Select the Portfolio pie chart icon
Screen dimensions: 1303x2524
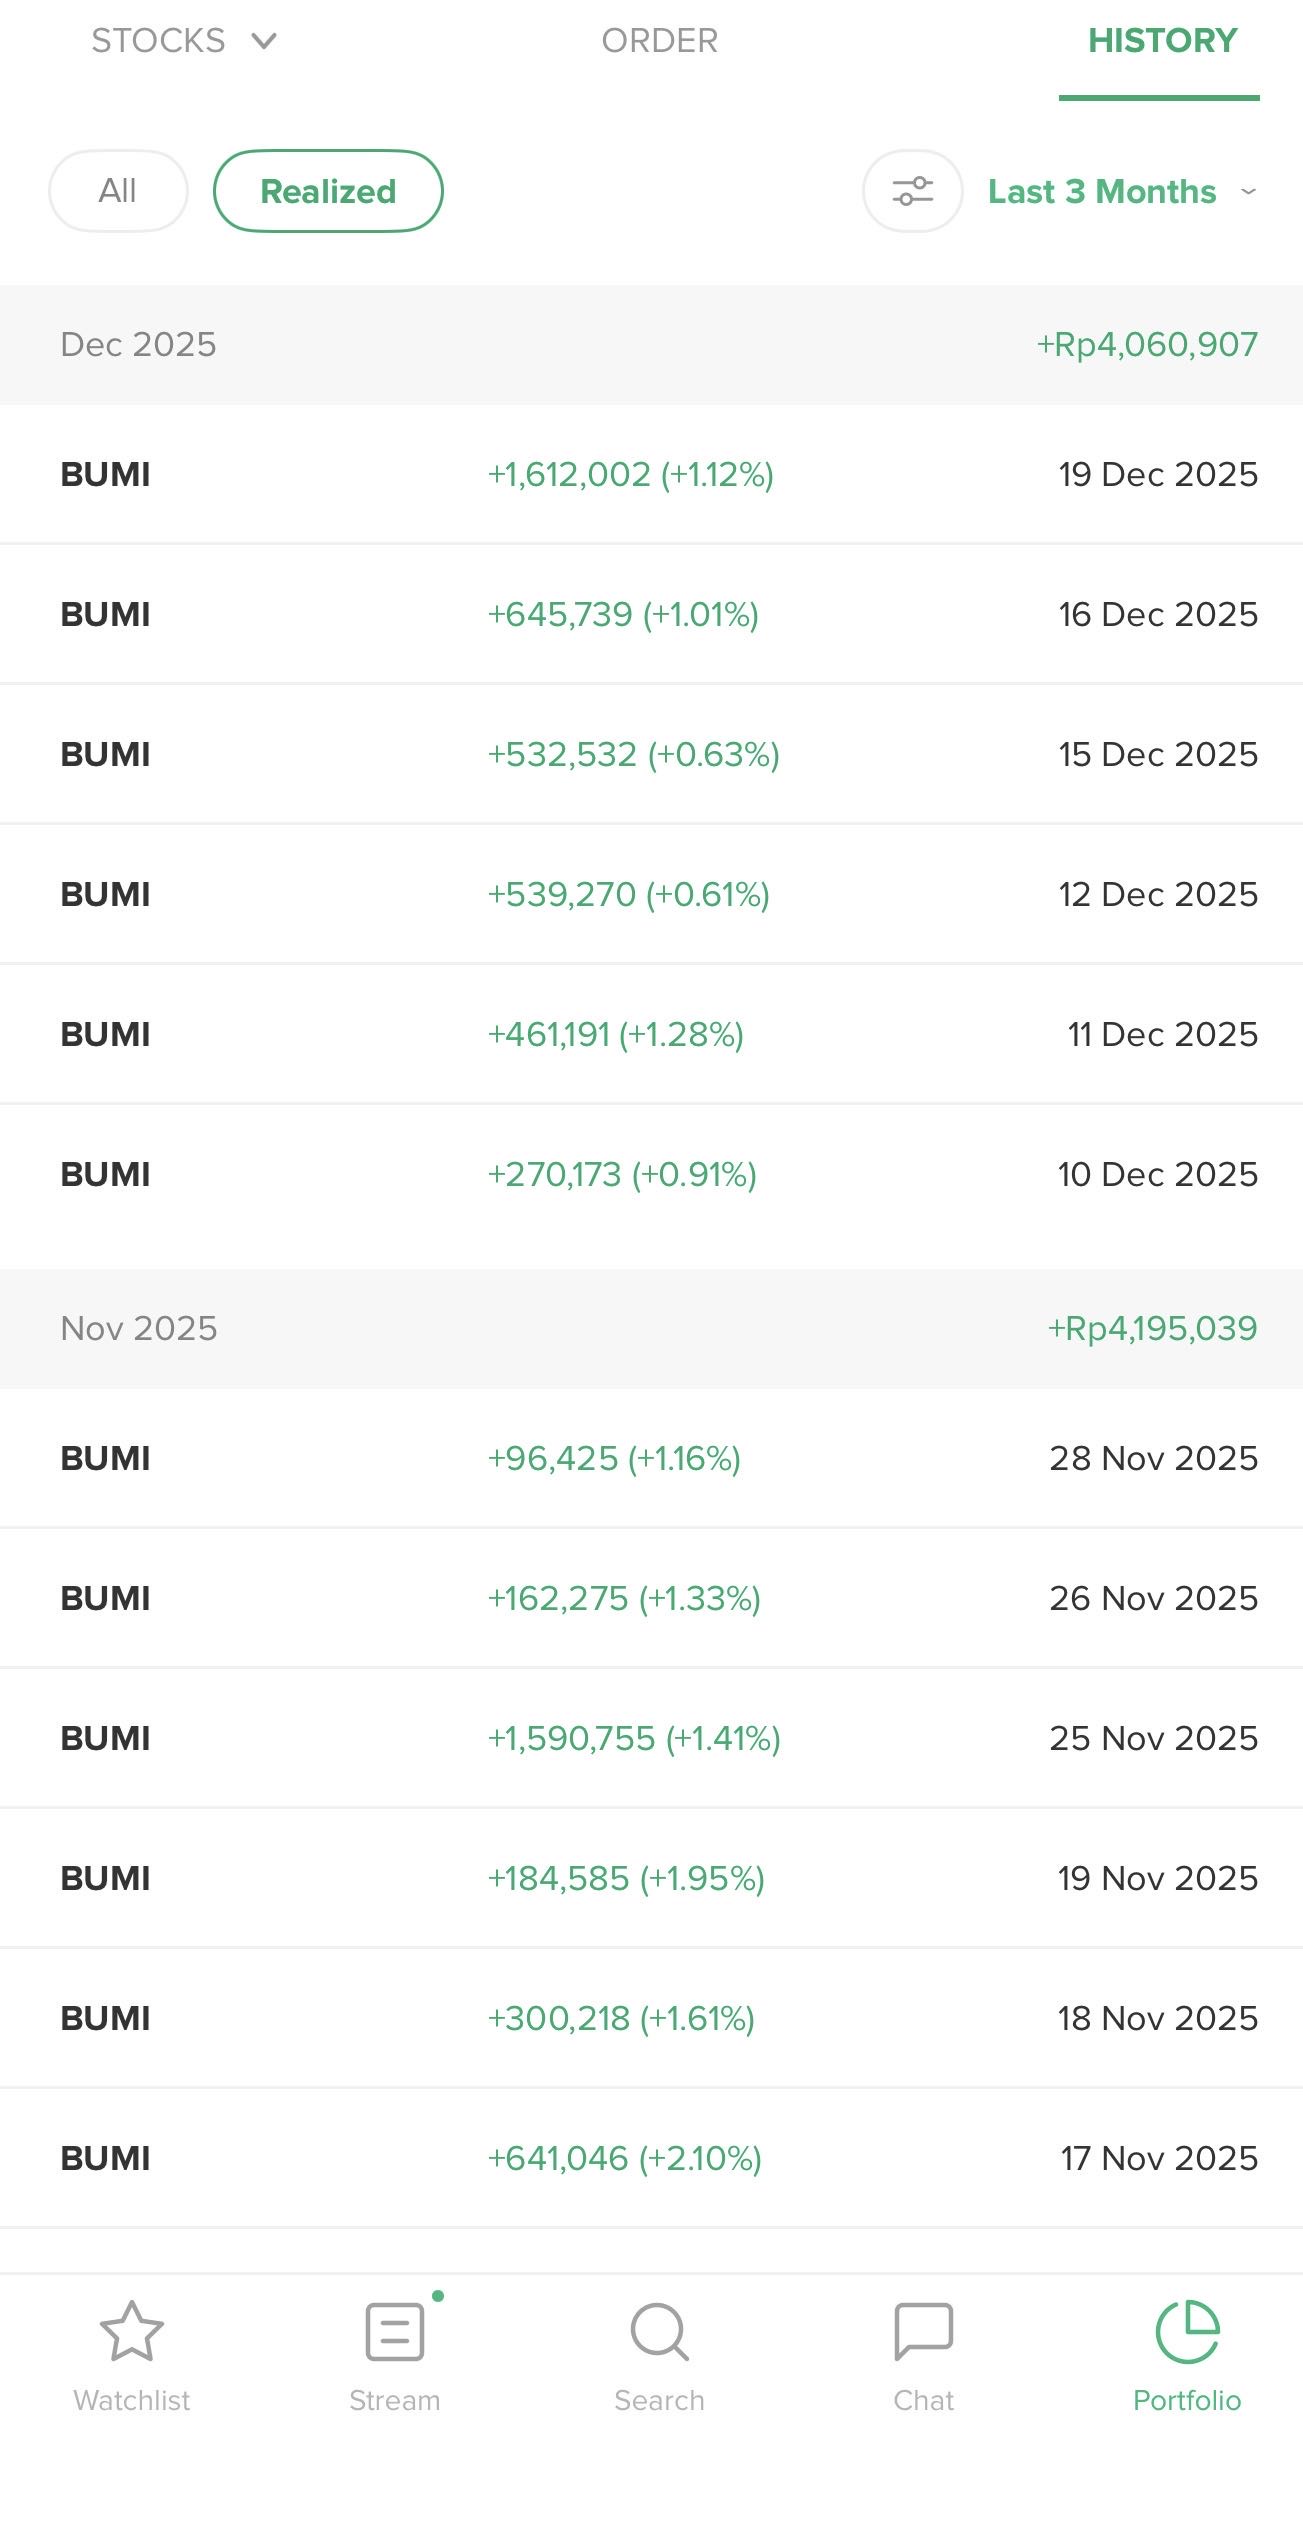point(1187,2332)
